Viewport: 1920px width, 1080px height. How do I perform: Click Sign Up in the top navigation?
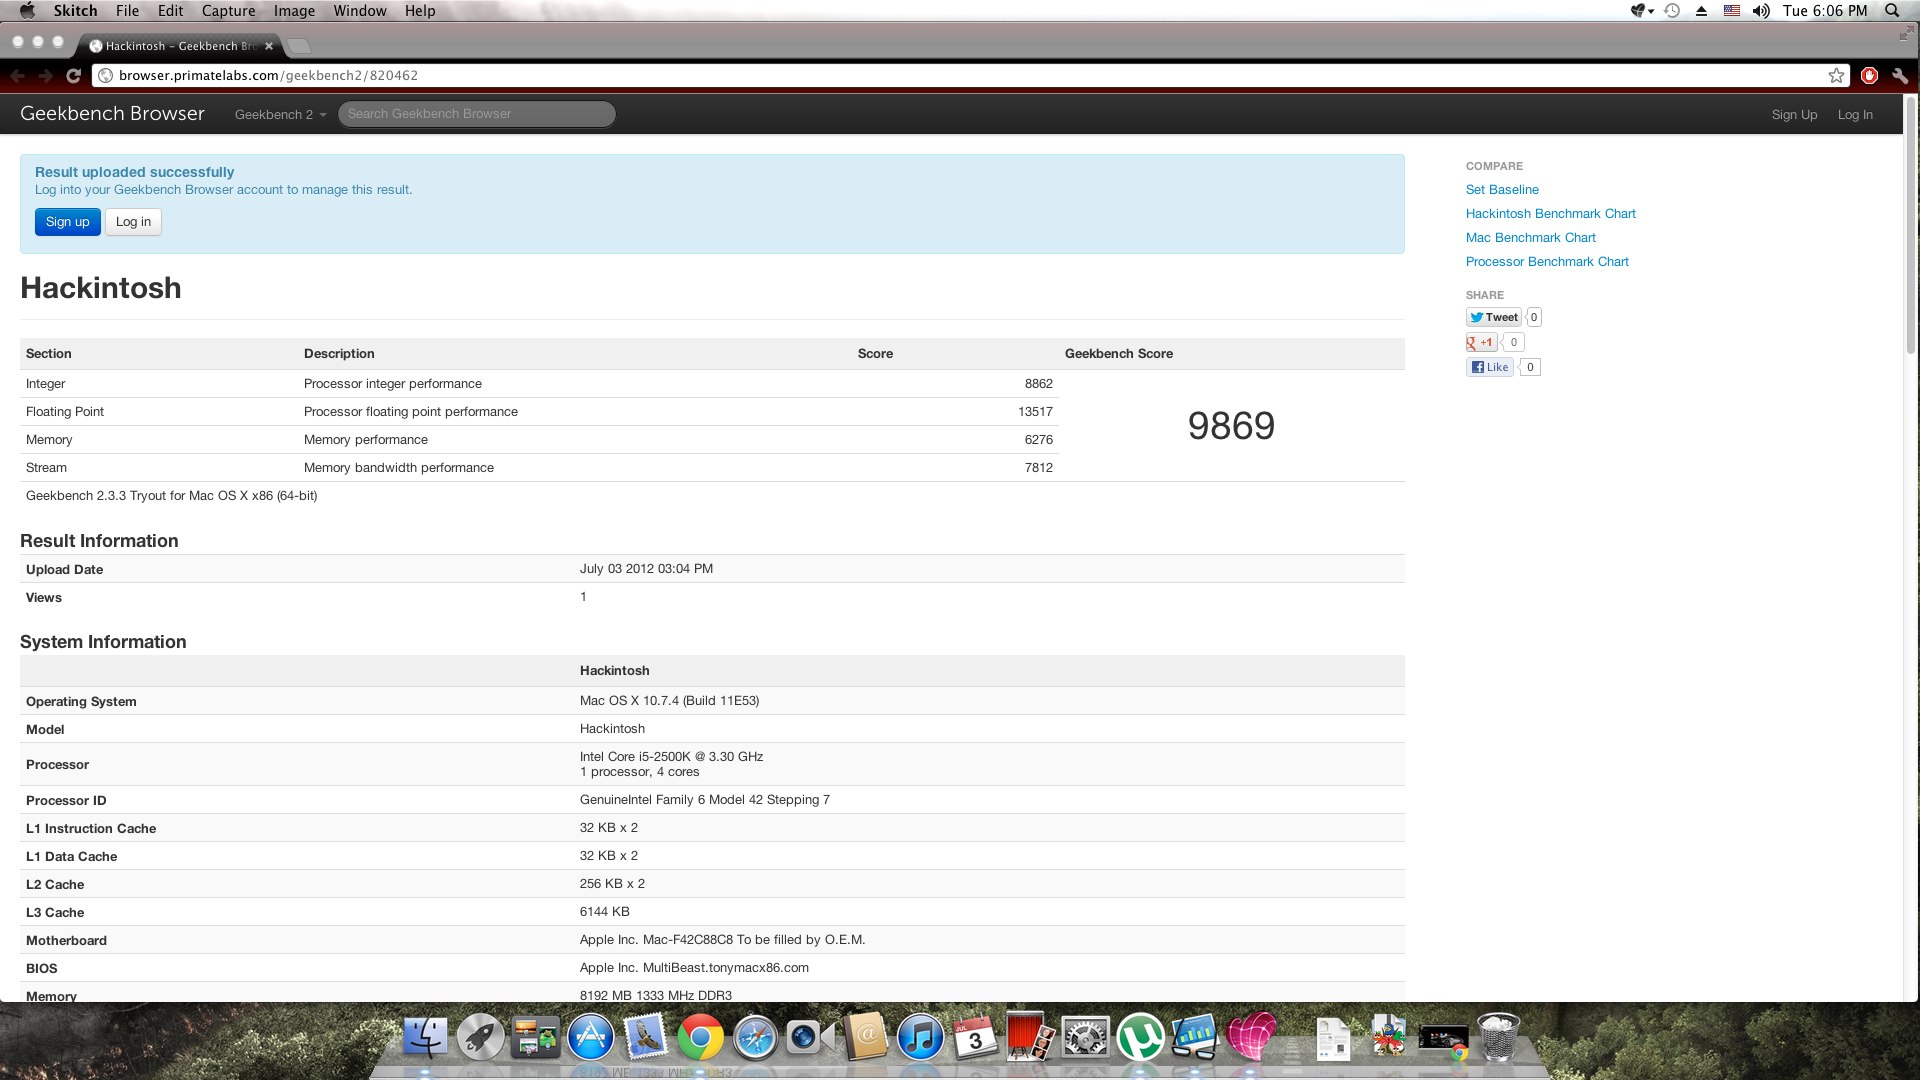coord(1794,115)
